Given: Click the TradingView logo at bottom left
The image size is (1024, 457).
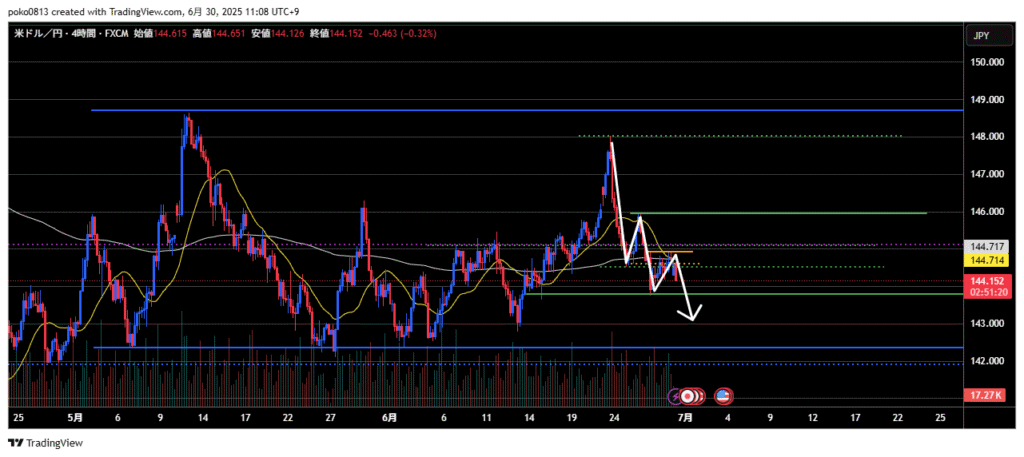Looking at the screenshot, I should [45, 442].
